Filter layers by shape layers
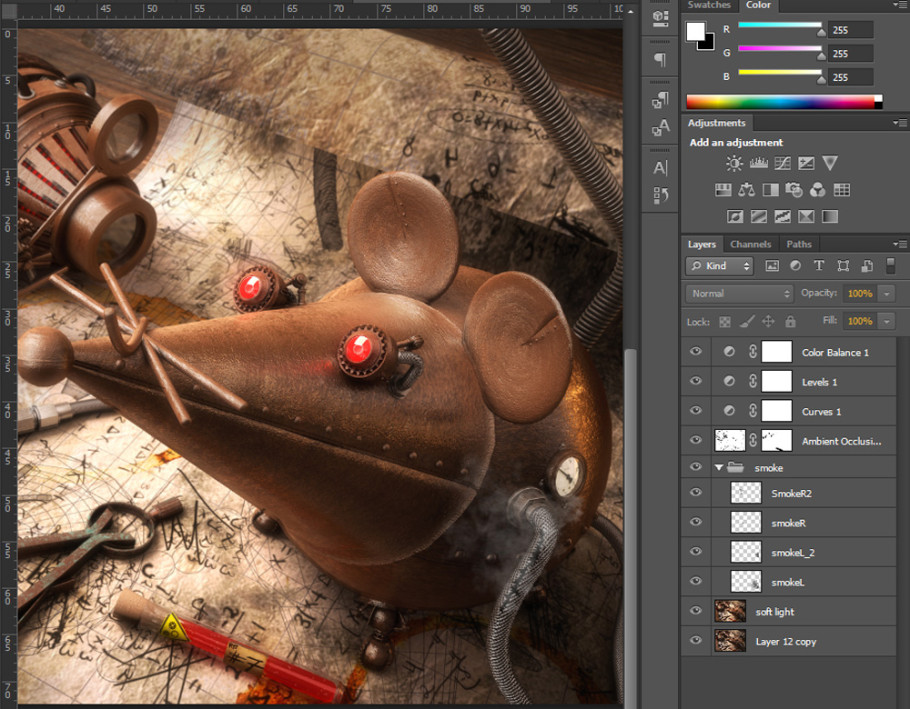This screenshot has height=709, width=910. click(x=843, y=266)
